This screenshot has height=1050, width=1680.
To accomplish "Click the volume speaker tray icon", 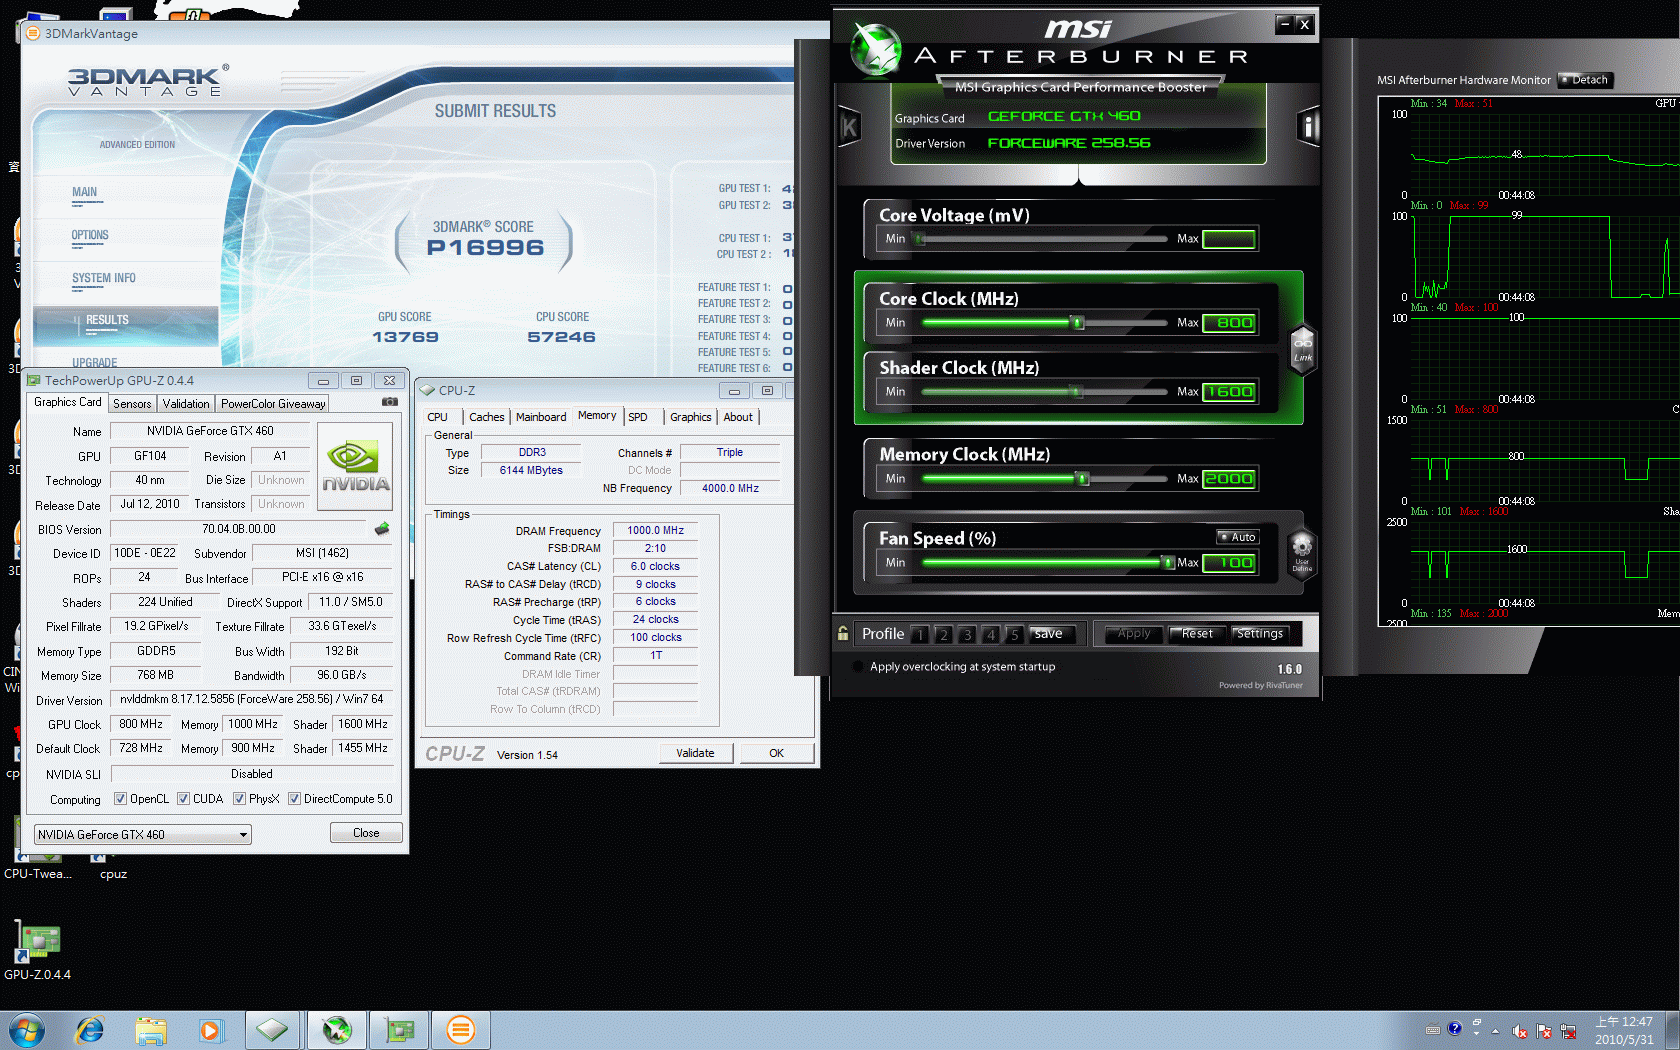I will [x=1520, y=1031].
